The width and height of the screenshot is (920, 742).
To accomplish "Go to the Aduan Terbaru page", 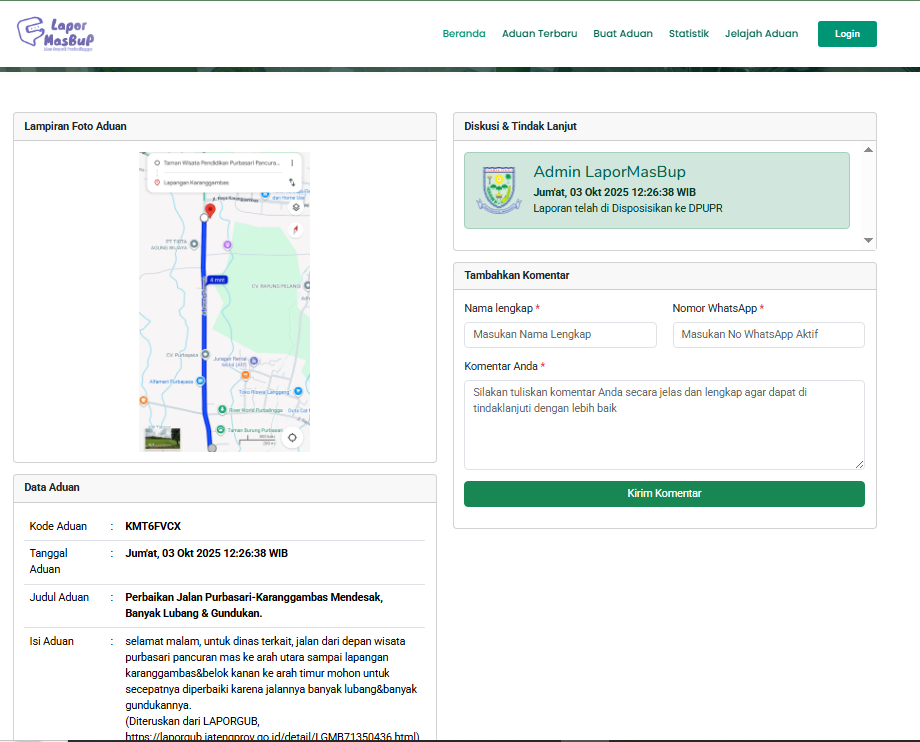I will pyautogui.click(x=539, y=34).
